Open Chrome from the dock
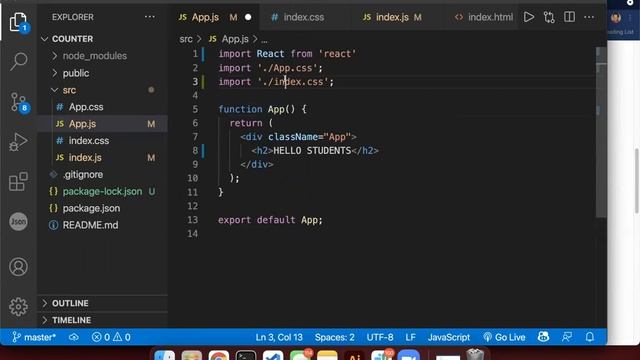 pos(219,356)
